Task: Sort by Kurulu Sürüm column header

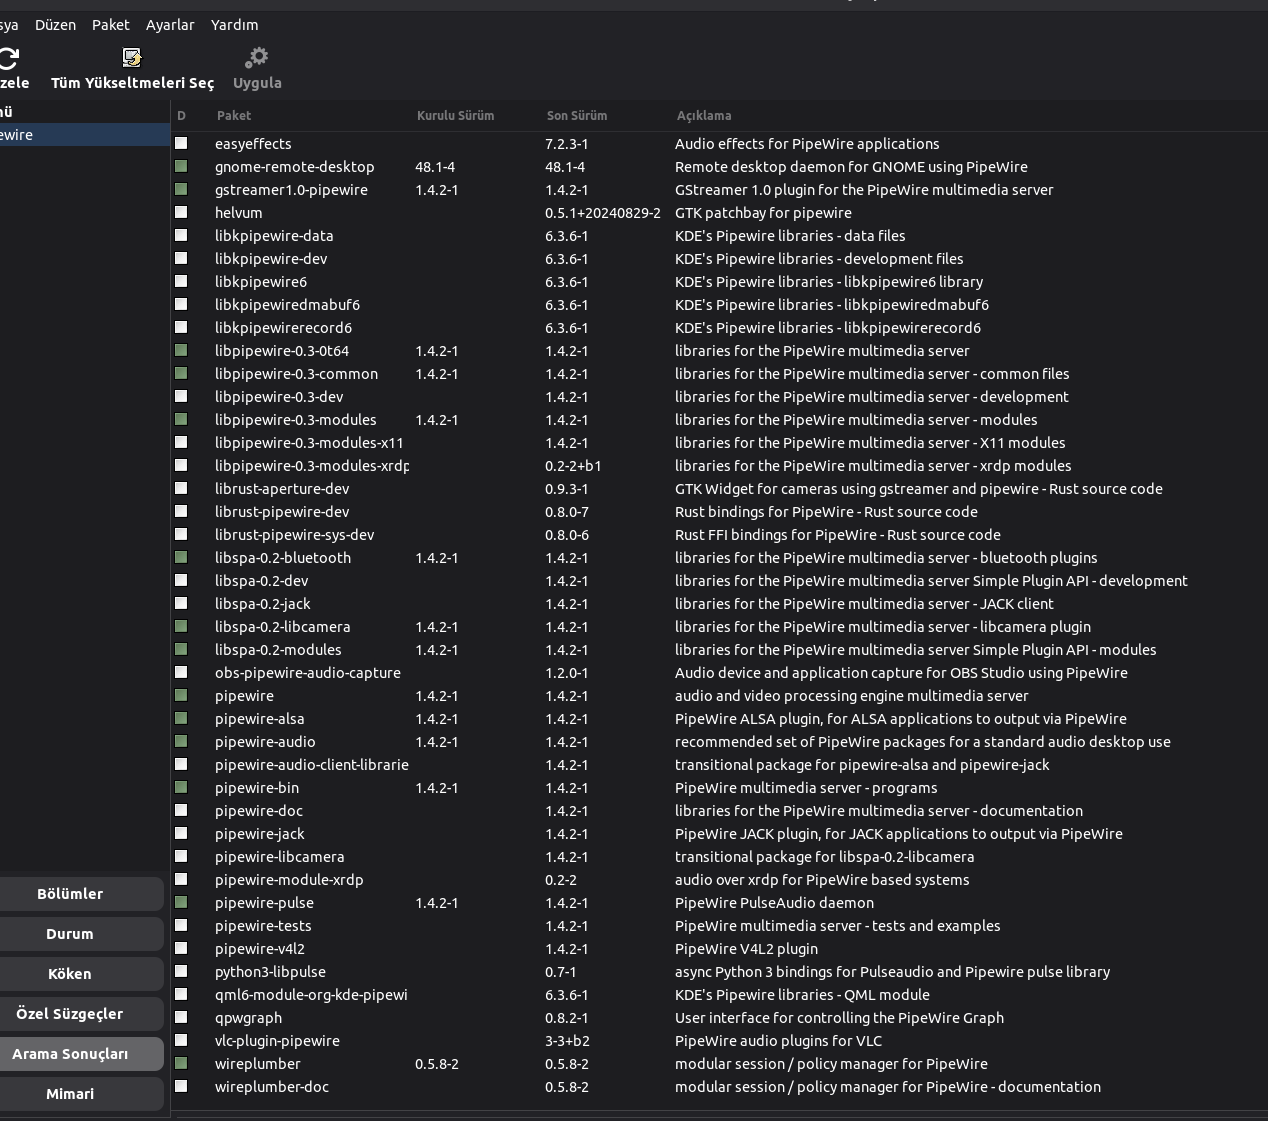Action: (x=455, y=116)
